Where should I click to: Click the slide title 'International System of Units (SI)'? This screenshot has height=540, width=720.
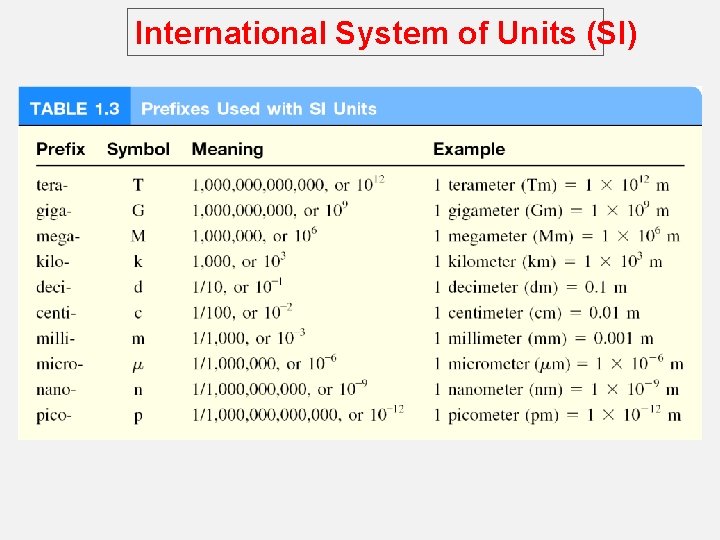386,34
